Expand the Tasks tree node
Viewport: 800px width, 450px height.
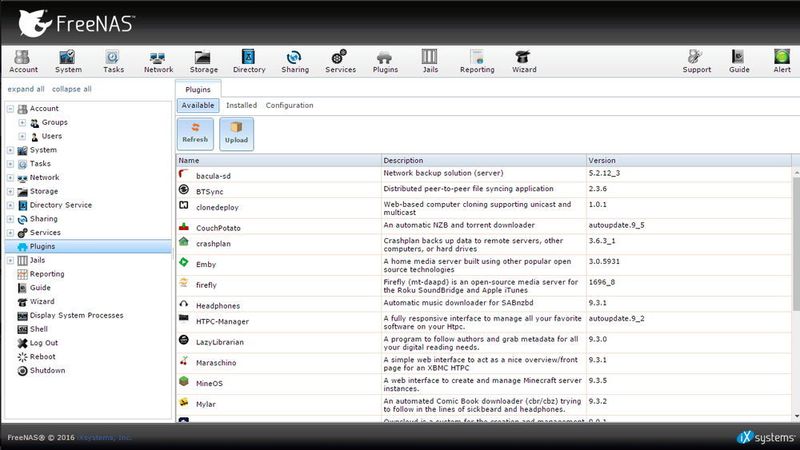tap(10, 164)
